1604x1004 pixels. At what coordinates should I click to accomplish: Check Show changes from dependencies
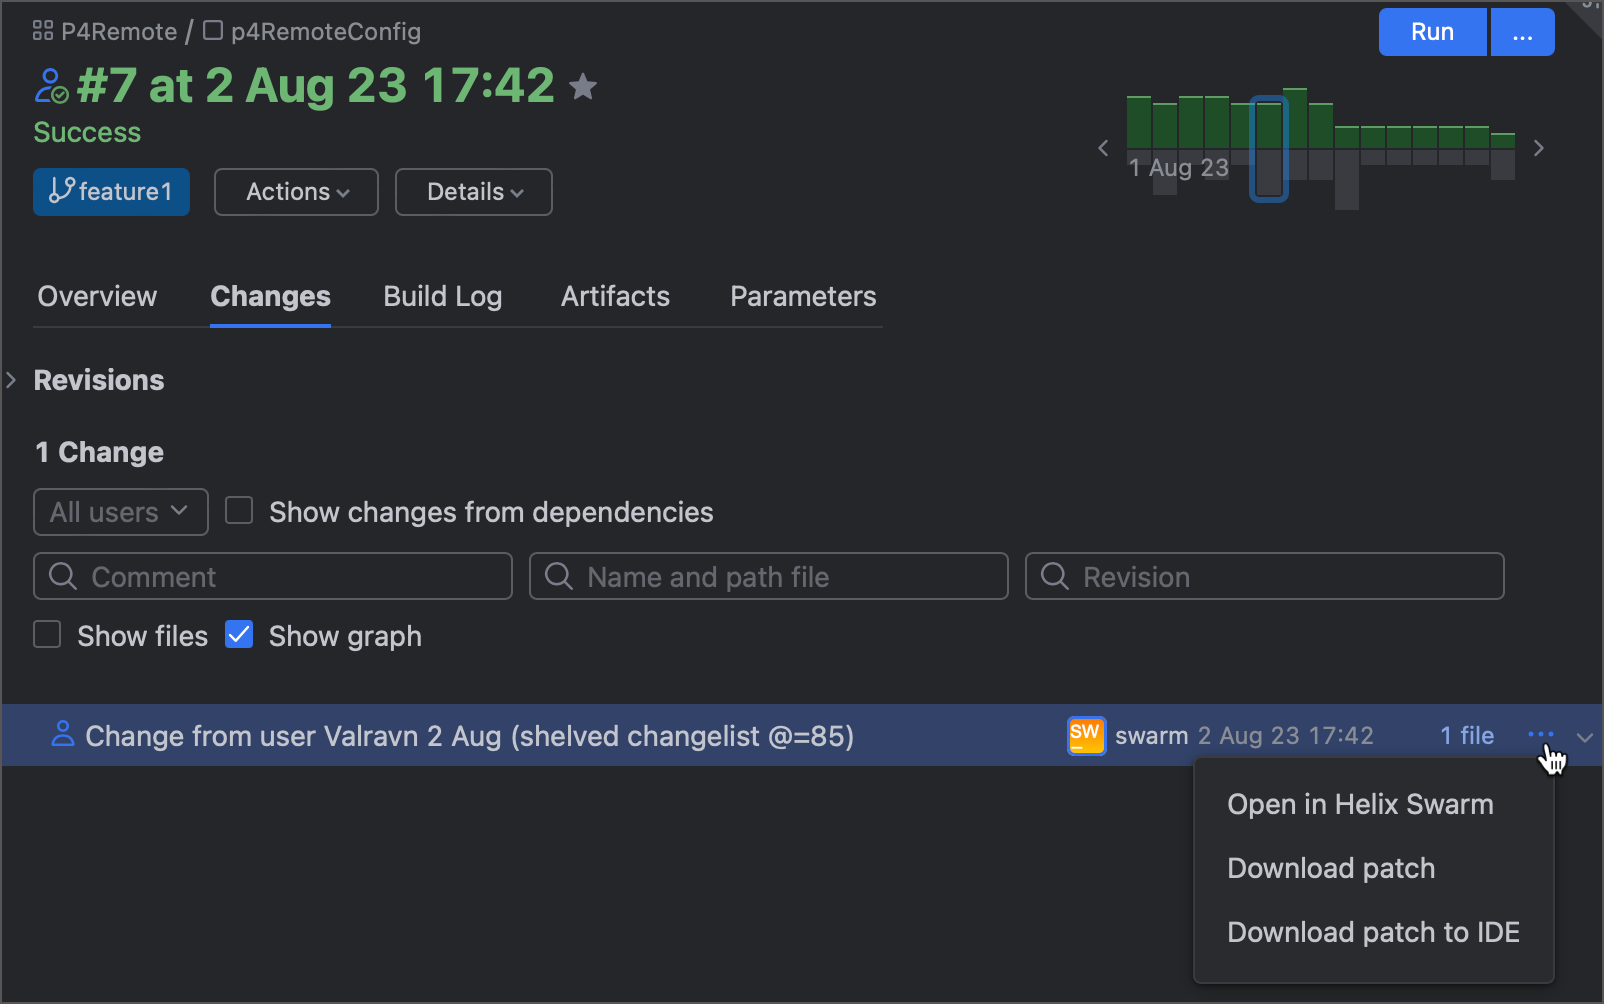click(239, 511)
